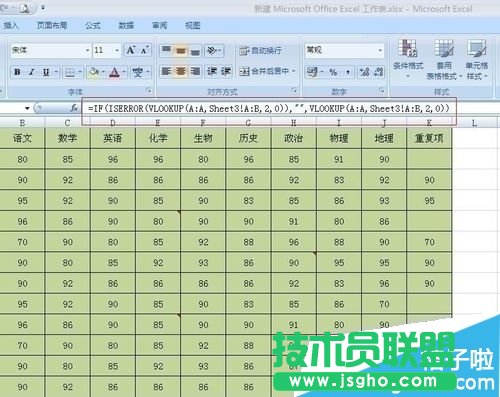Open 对齐方式 group dialog launcher
Viewport: 500px width, 397px height.
294,91
